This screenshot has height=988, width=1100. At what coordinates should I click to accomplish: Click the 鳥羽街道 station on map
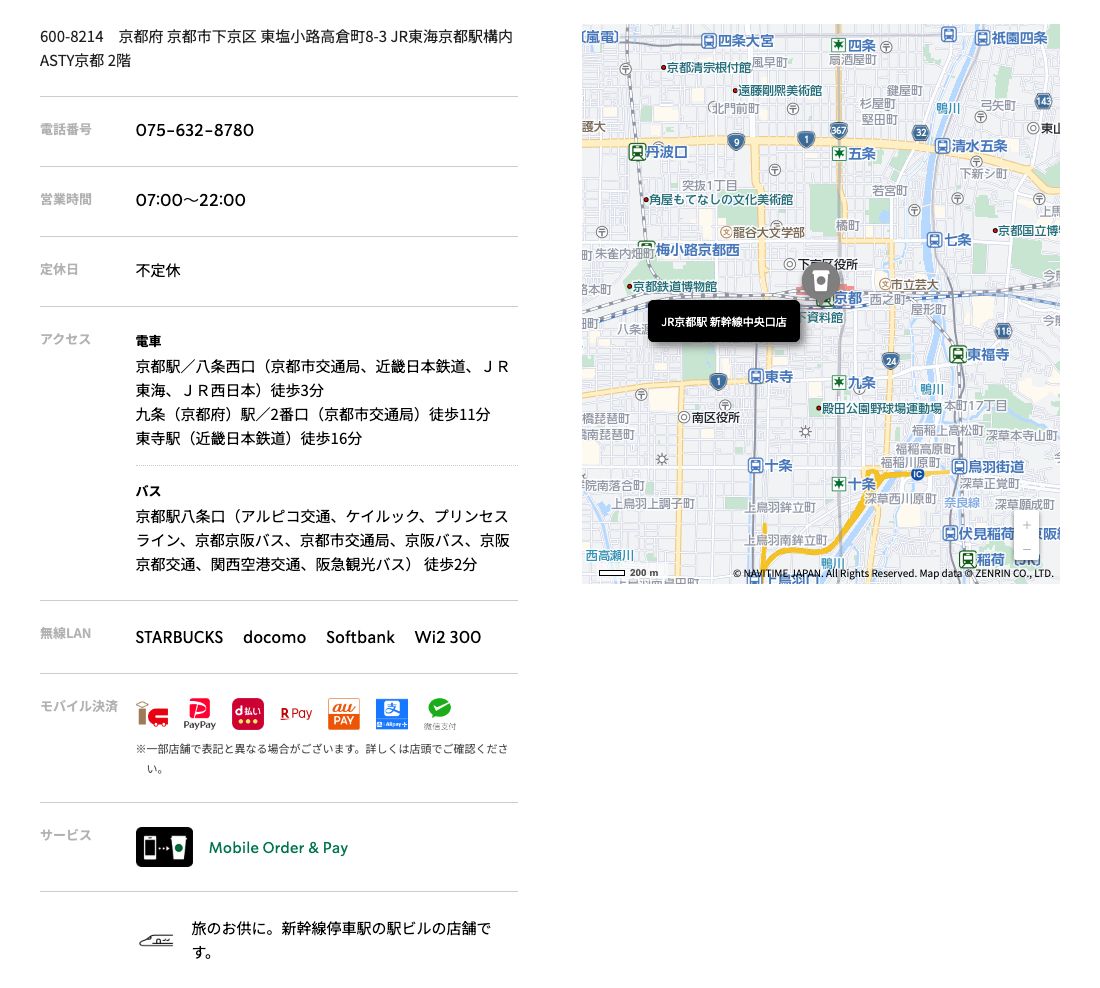[988, 467]
